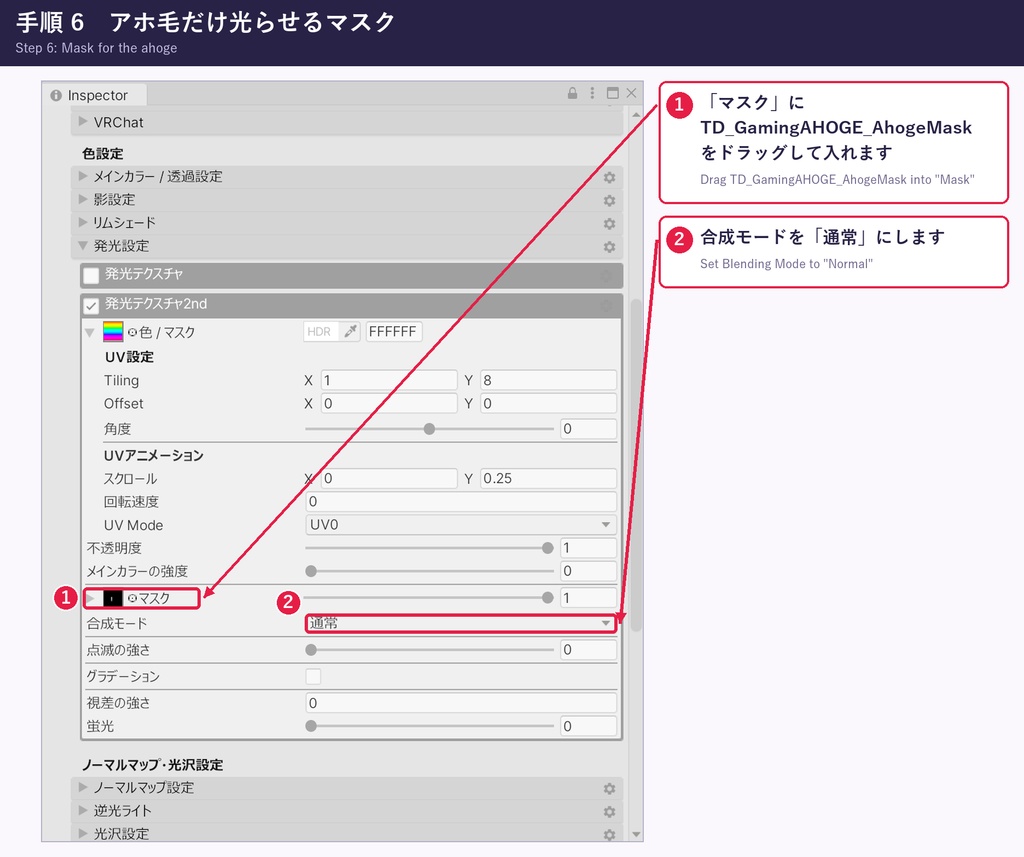Viewport: 1024px width, 857px height.
Task: Click the eyedropper color picker icon
Action: [x=351, y=332]
